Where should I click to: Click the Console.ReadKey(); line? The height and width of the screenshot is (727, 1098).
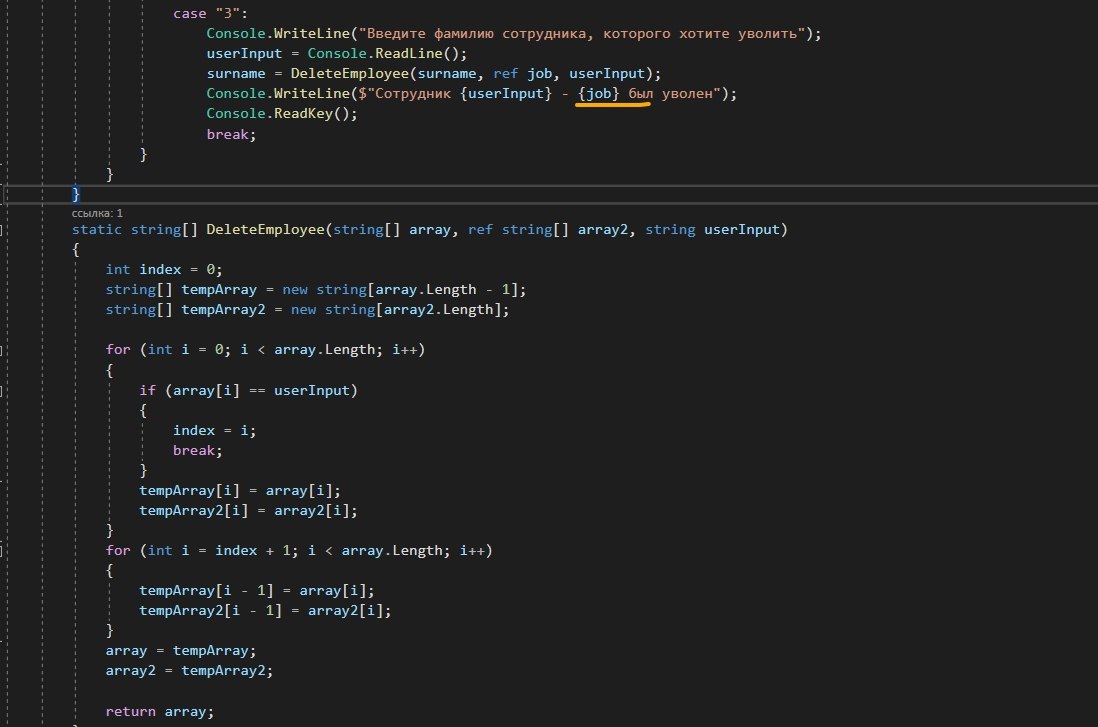coord(282,113)
